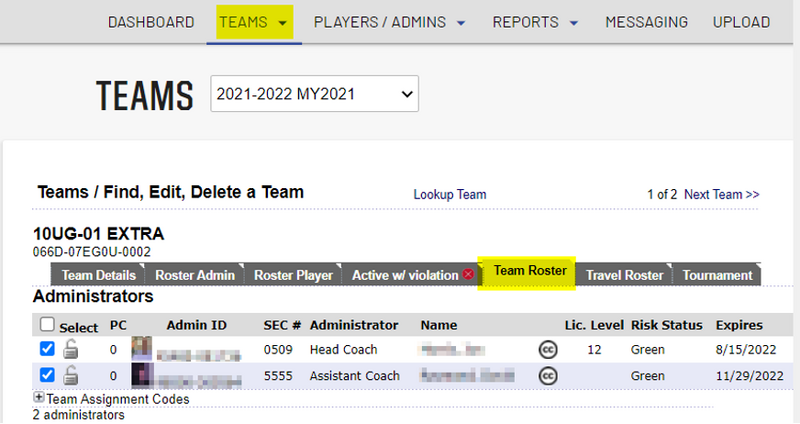Toggle the Select all checkbox in header
Viewport: 800px width, 424px height.
coord(46,325)
